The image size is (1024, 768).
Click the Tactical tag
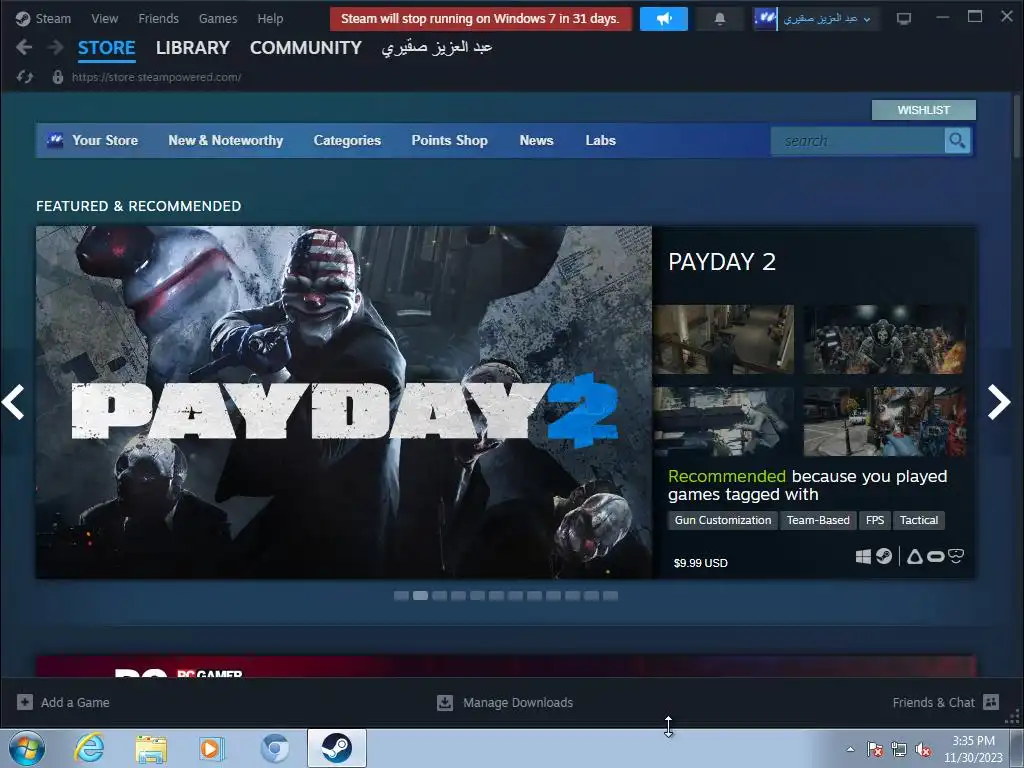coord(919,520)
